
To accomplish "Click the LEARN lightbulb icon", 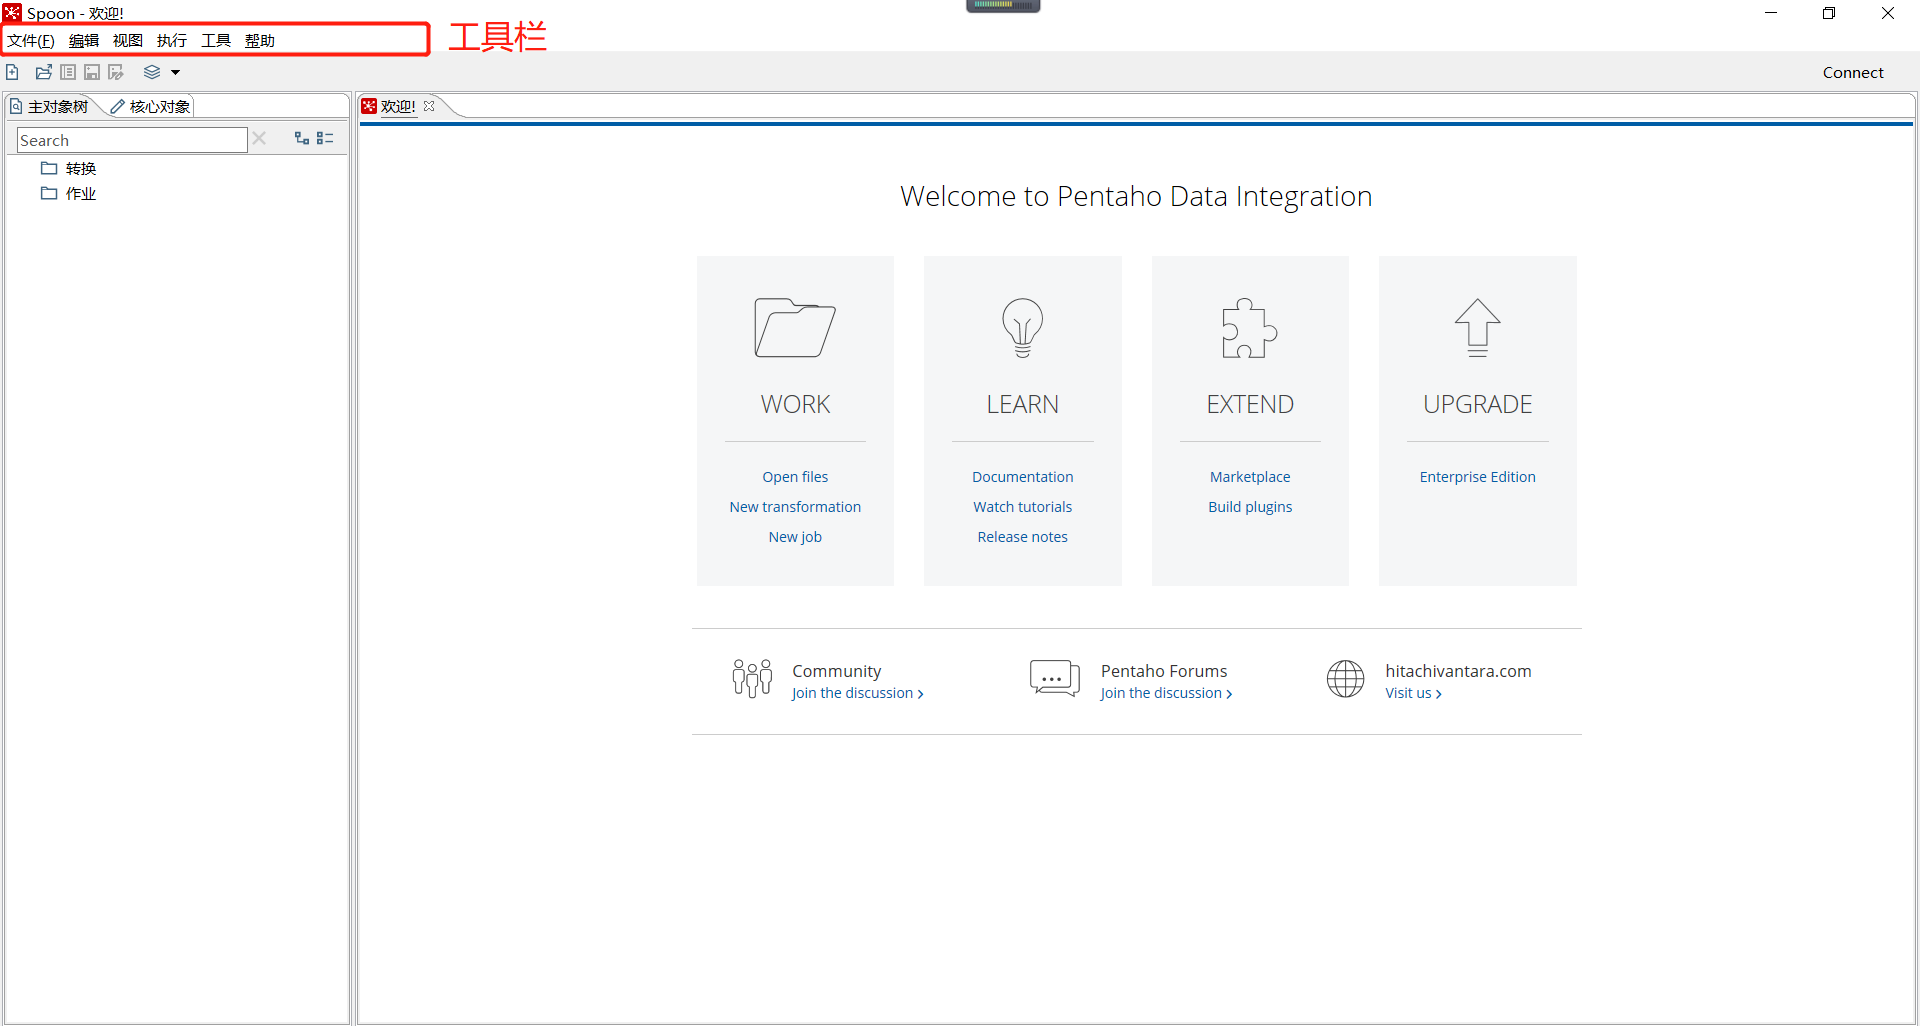I will [1022, 327].
